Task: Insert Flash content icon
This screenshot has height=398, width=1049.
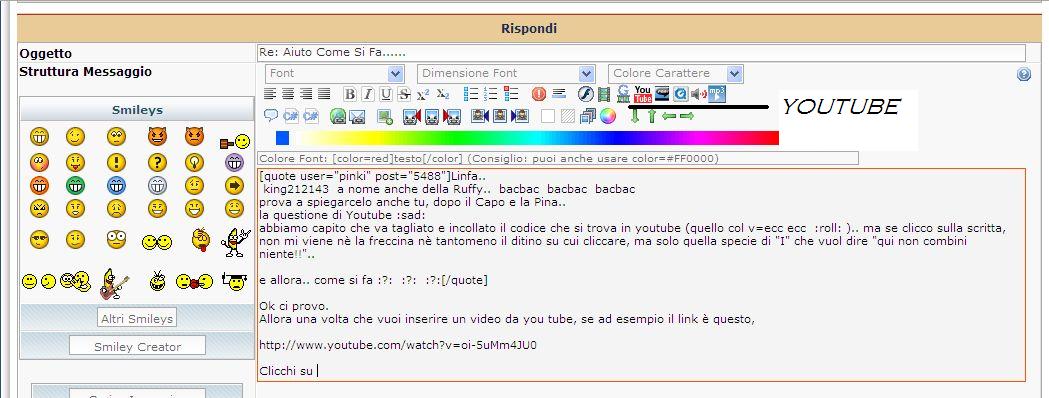Action: [x=586, y=94]
